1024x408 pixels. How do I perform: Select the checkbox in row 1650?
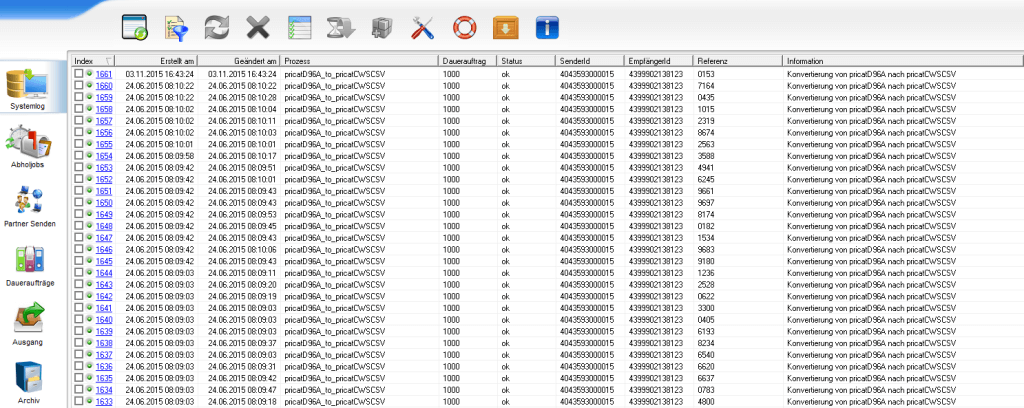(x=79, y=203)
